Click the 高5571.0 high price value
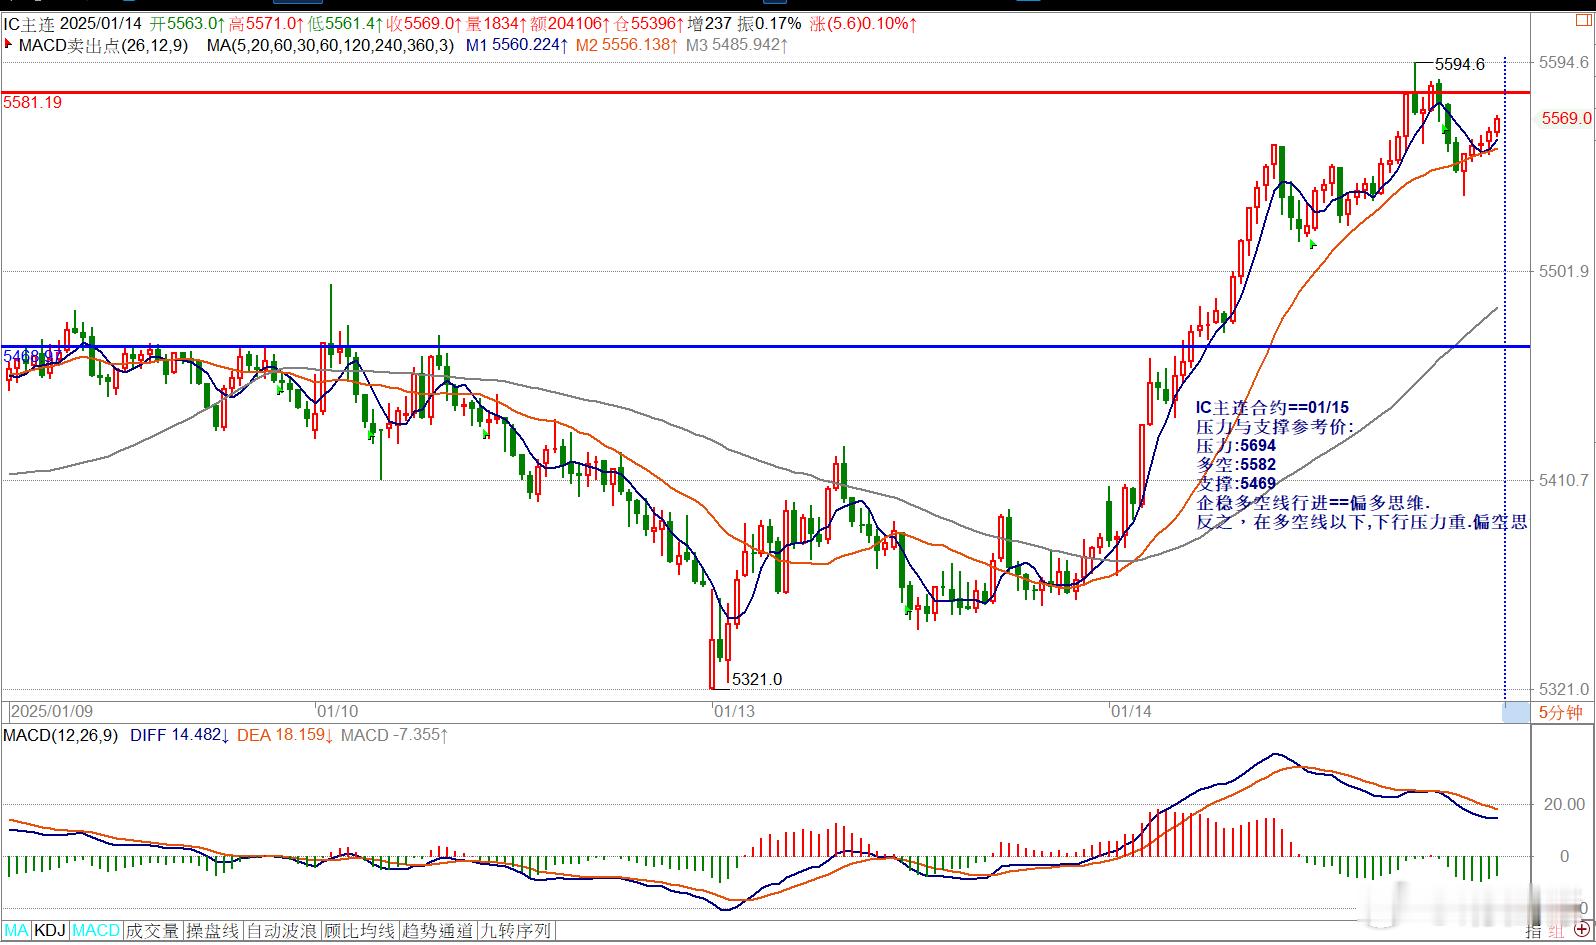 266,23
